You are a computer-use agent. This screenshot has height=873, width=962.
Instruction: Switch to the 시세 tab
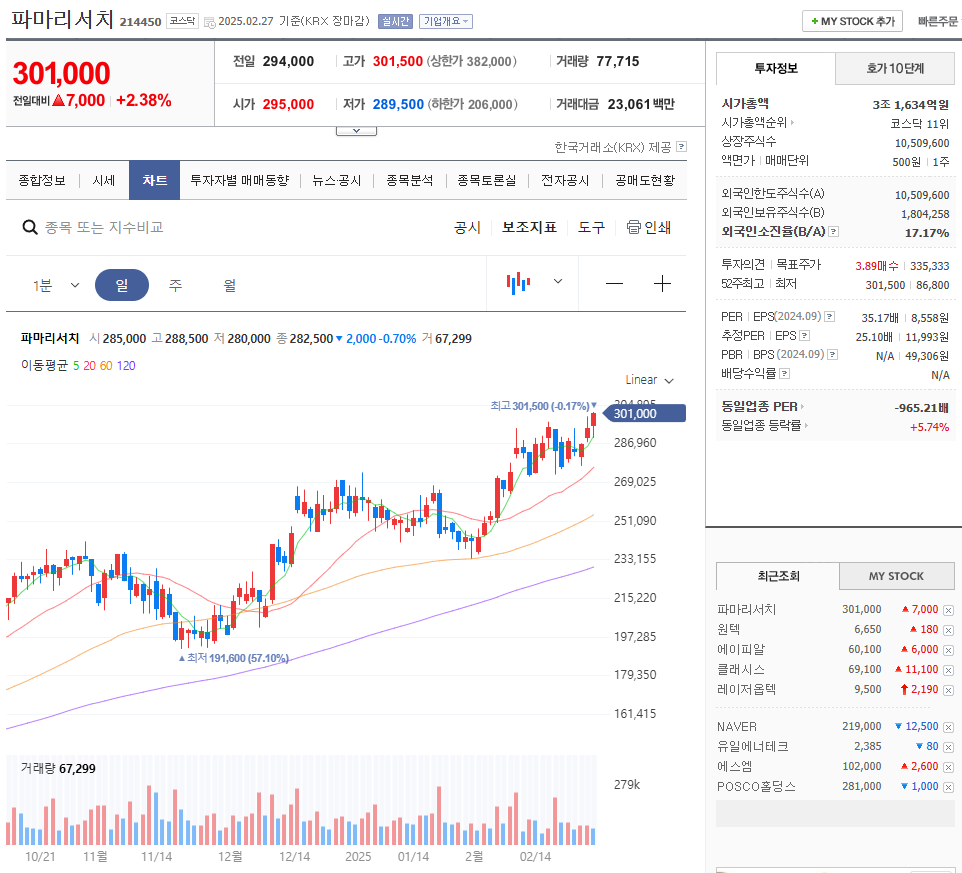coord(104,180)
